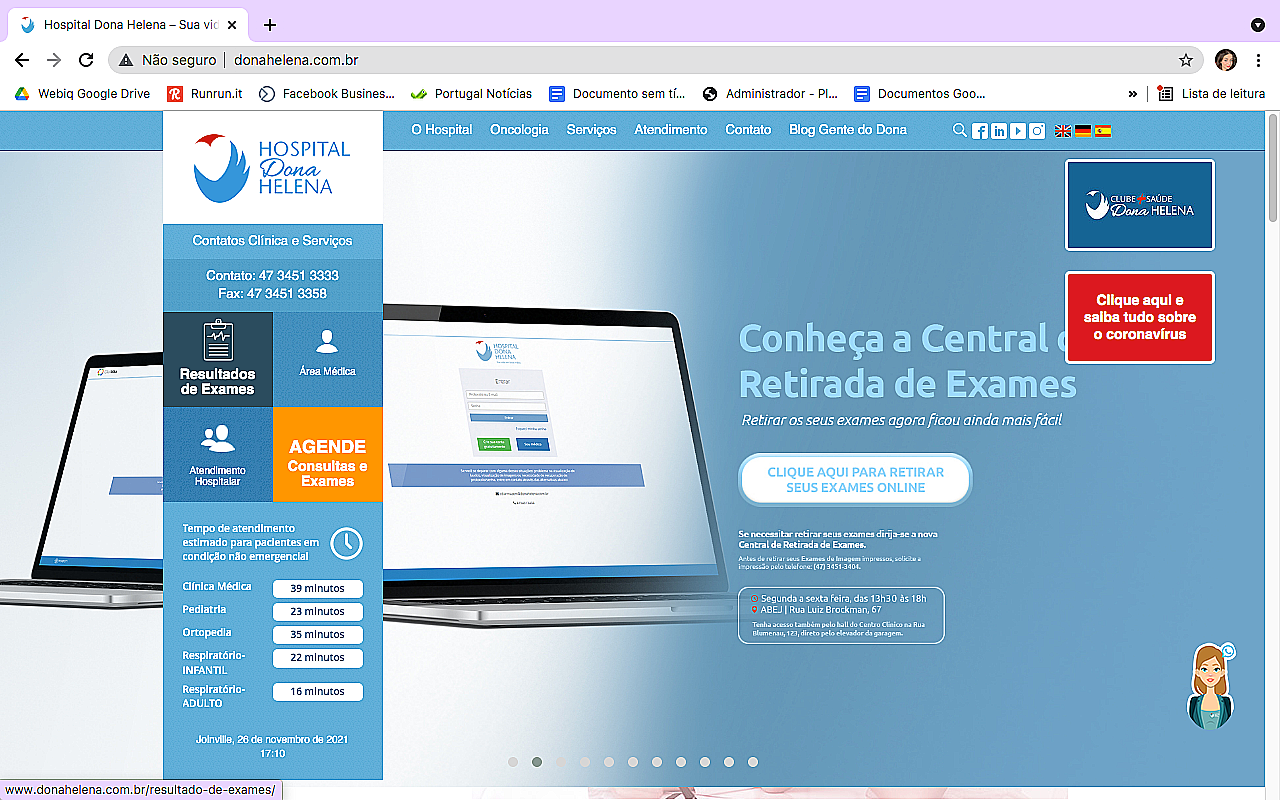Click Clique aqui para retirar exames online
The width and height of the screenshot is (1280, 800).
click(855, 480)
